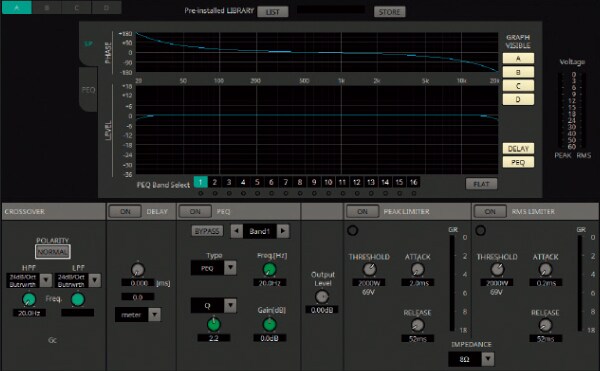Select PEQ band 13

(370, 182)
